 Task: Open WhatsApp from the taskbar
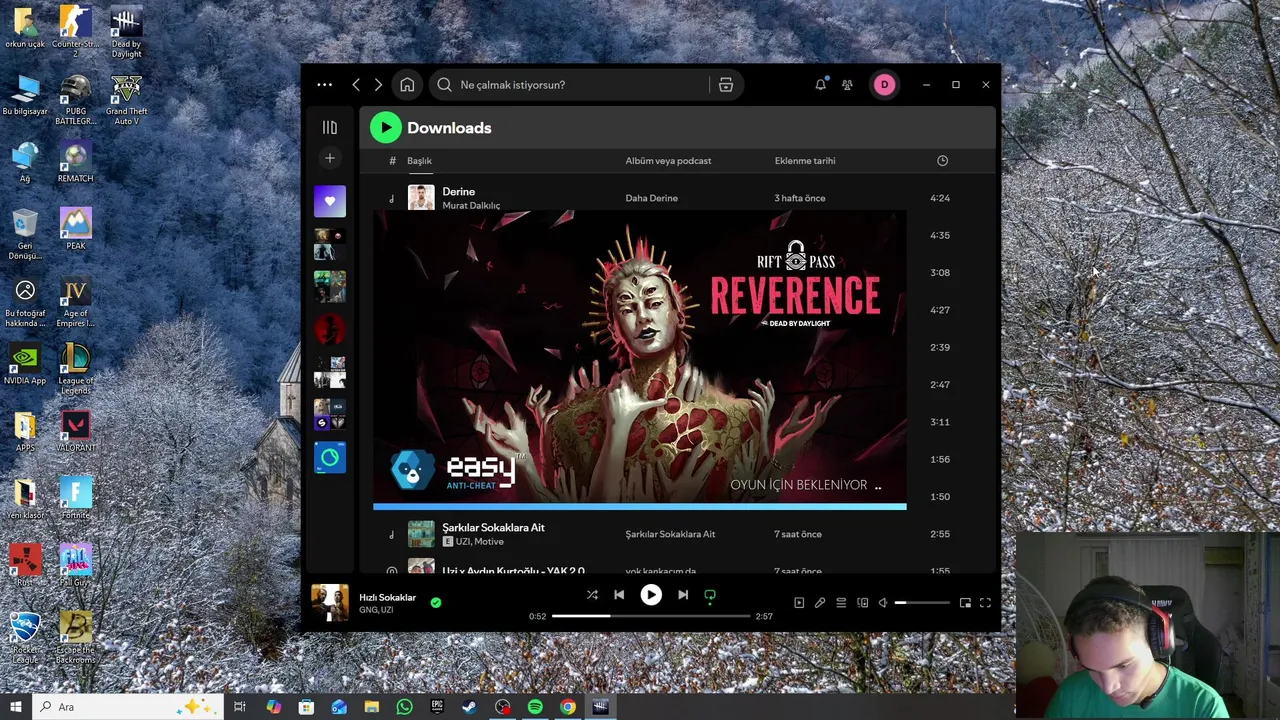click(x=404, y=707)
